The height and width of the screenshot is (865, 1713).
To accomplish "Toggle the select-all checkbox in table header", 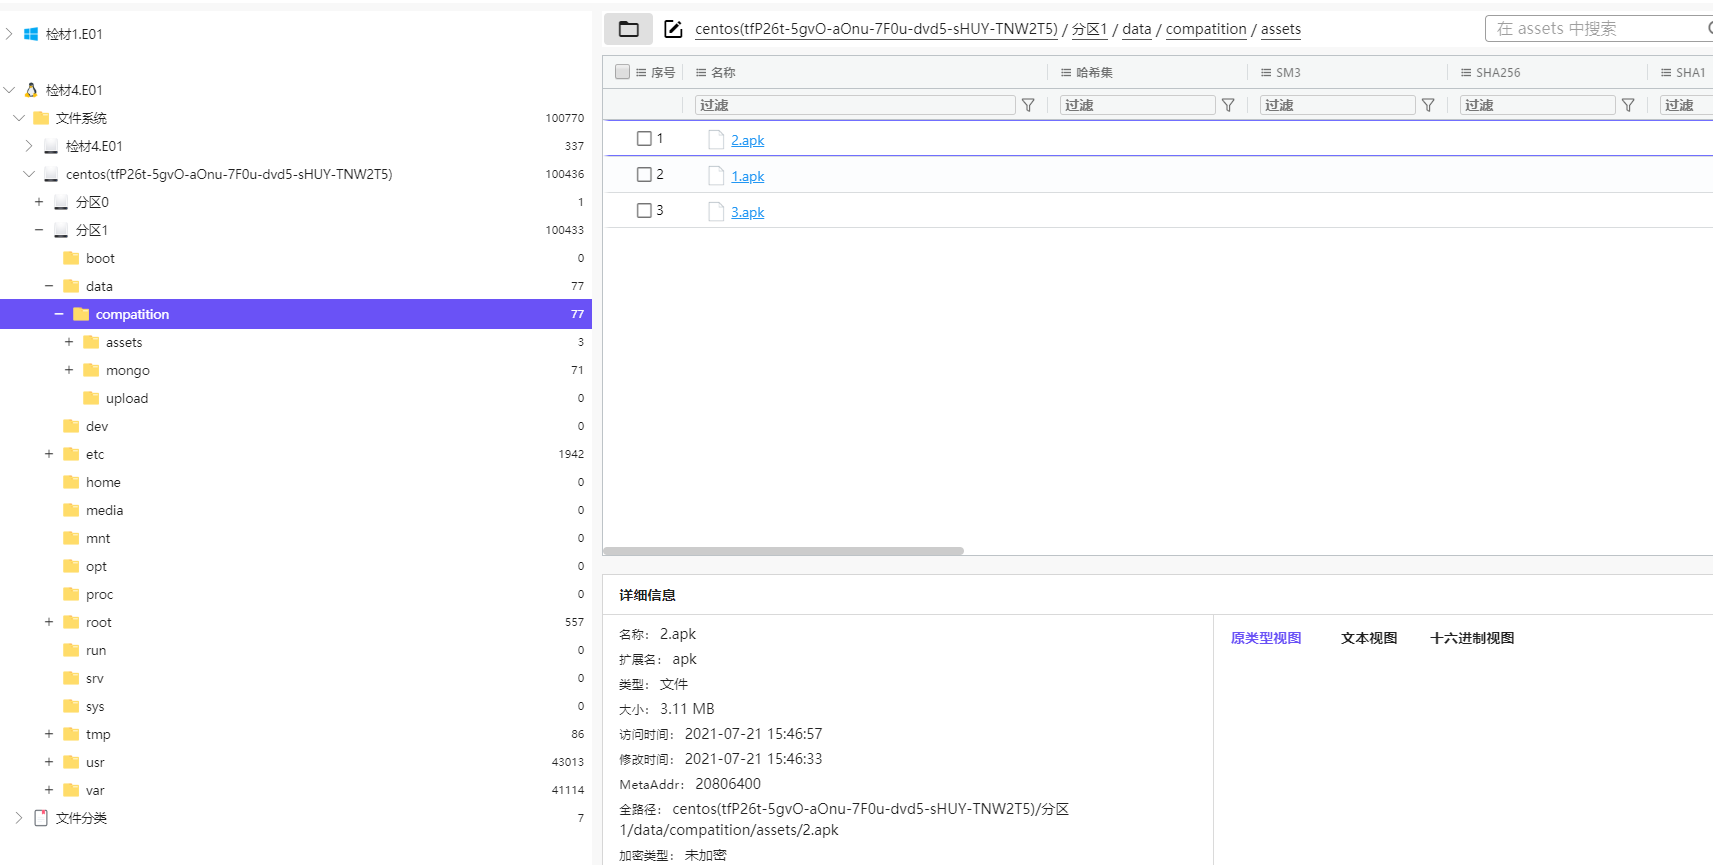I will point(622,72).
